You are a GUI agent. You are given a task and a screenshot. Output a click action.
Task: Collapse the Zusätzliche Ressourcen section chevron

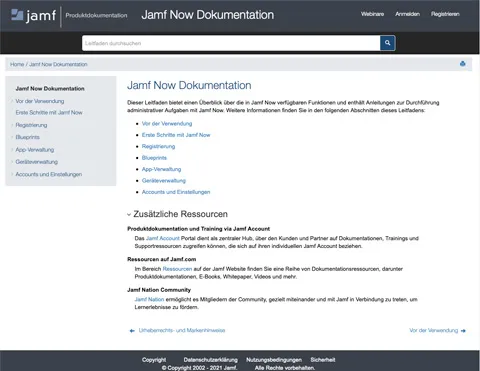129,214
